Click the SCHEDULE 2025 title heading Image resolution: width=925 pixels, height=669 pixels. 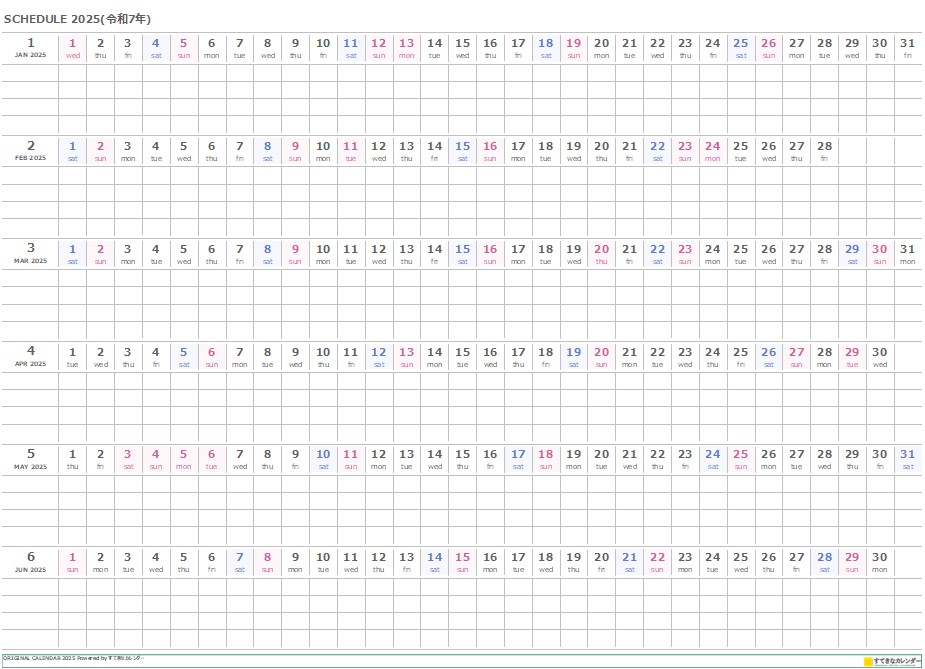click(x=79, y=18)
